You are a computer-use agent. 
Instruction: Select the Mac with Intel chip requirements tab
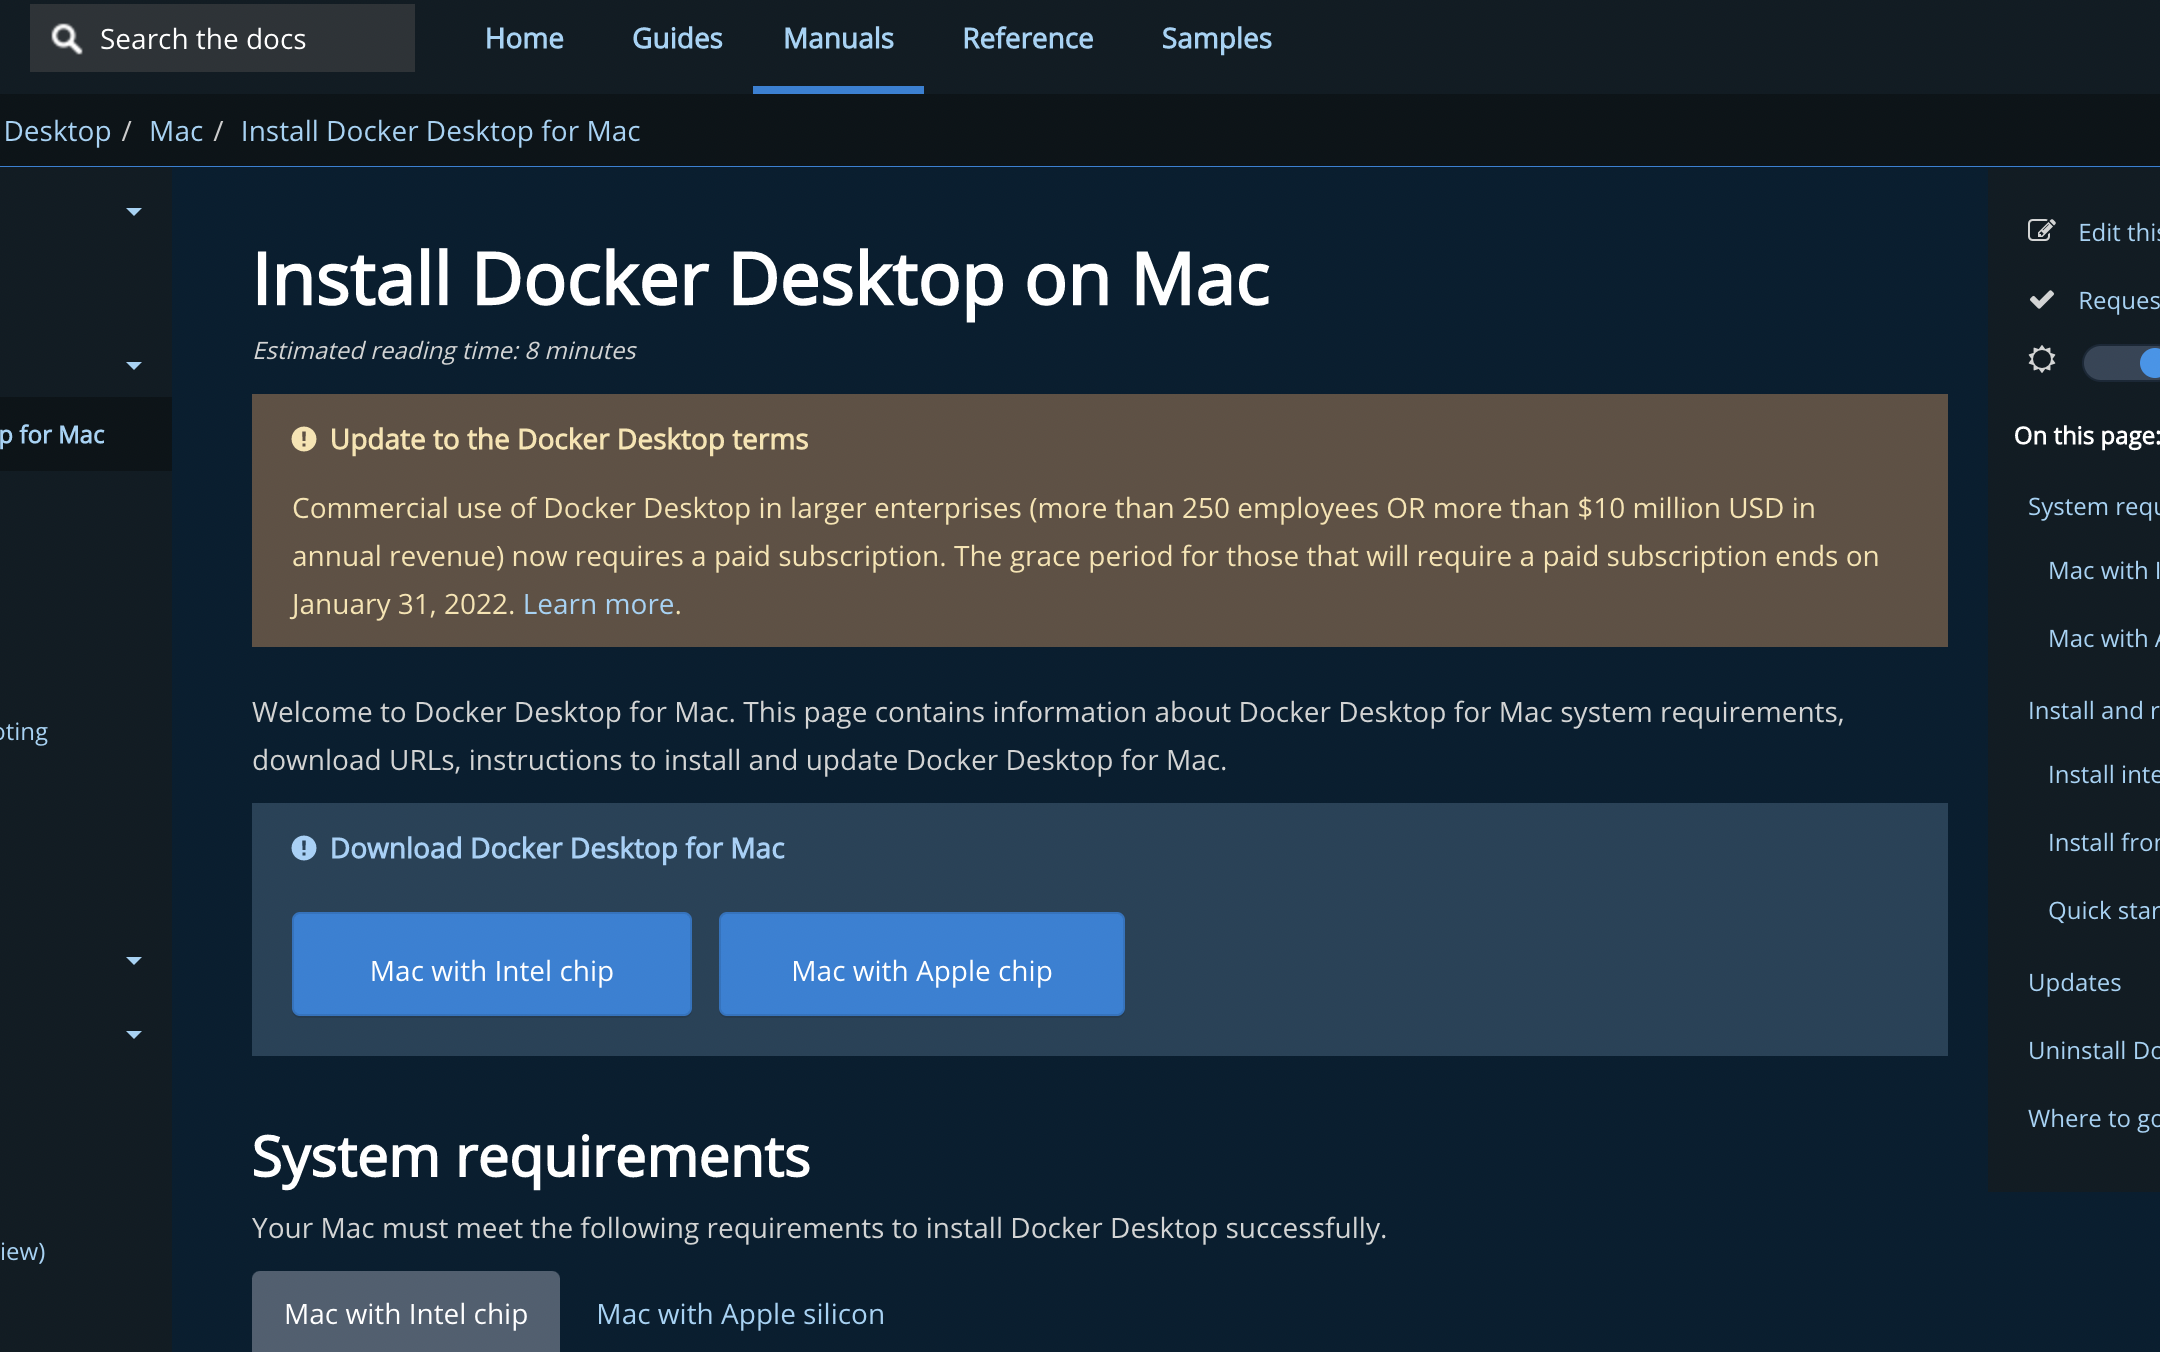pyautogui.click(x=406, y=1312)
